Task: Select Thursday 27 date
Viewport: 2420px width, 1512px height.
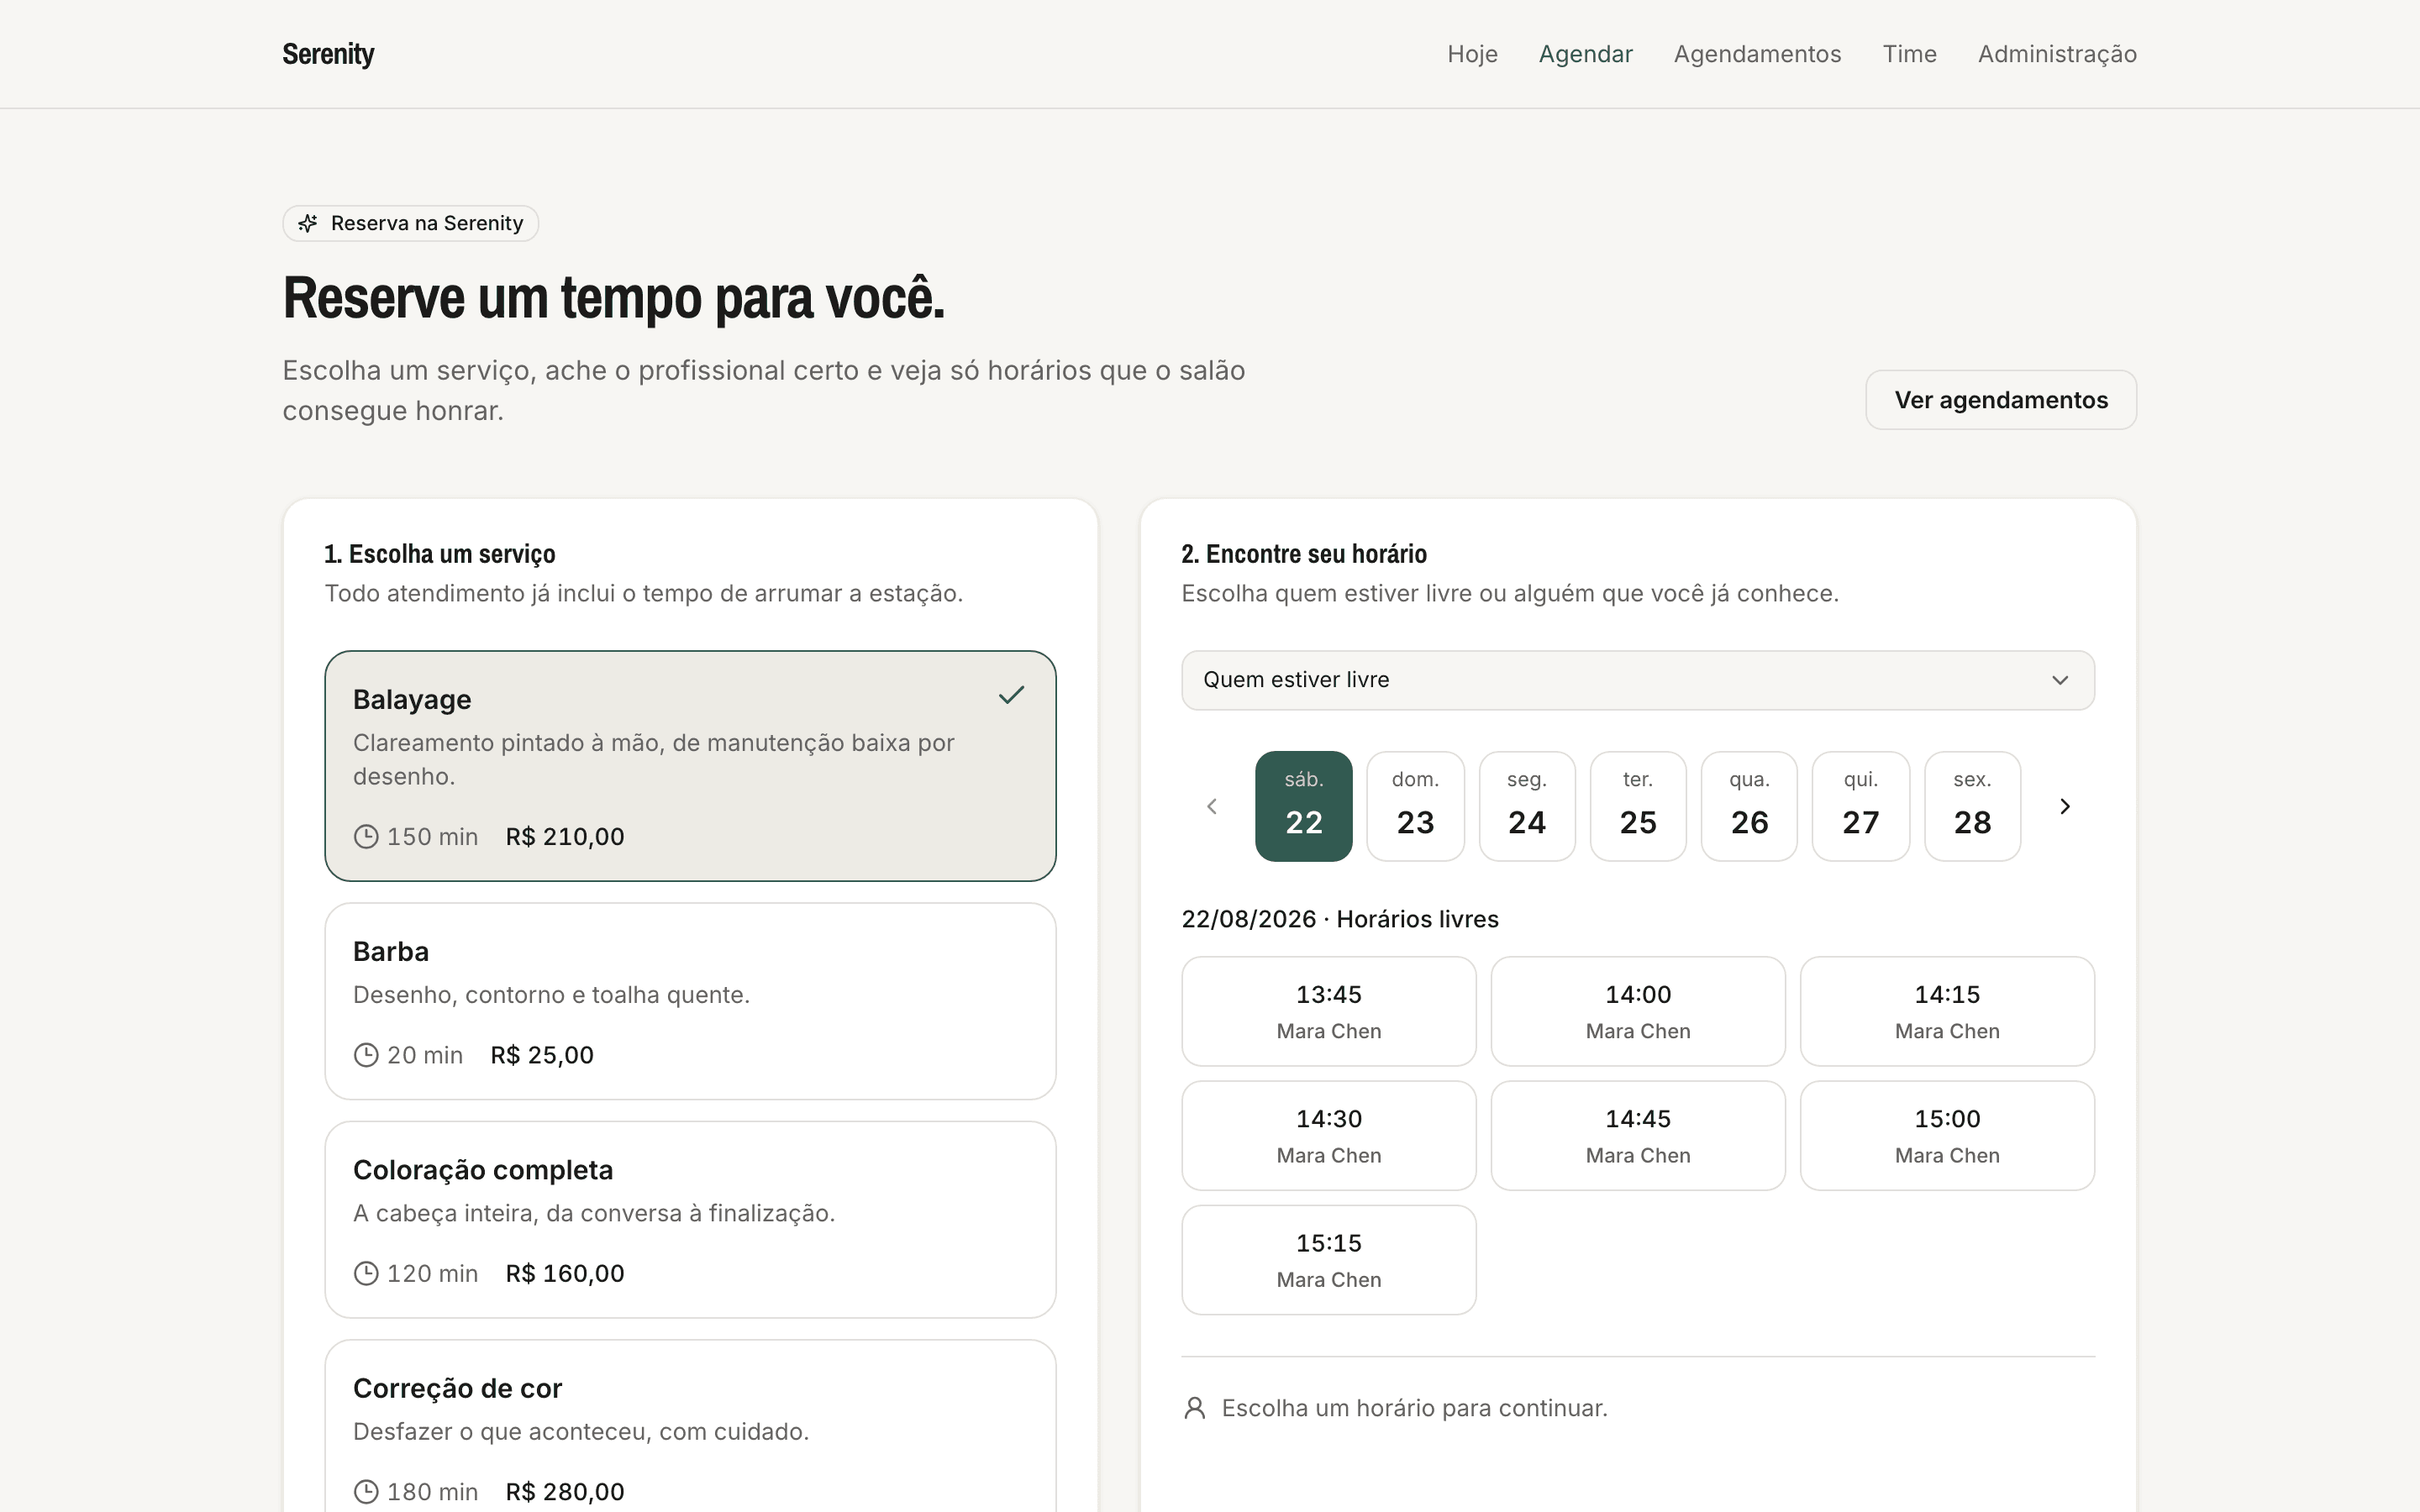Action: pyautogui.click(x=1861, y=806)
